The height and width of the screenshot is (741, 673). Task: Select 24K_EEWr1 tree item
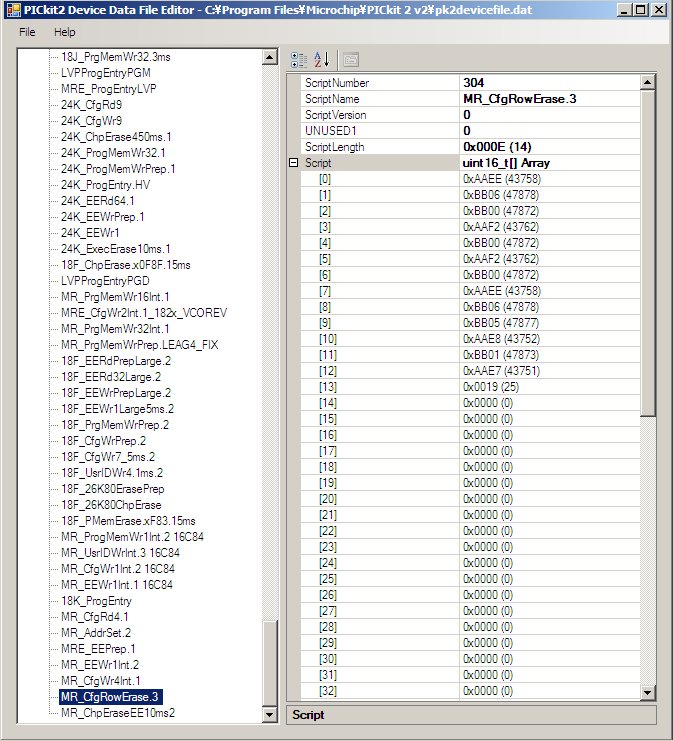(x=90, y=233)
